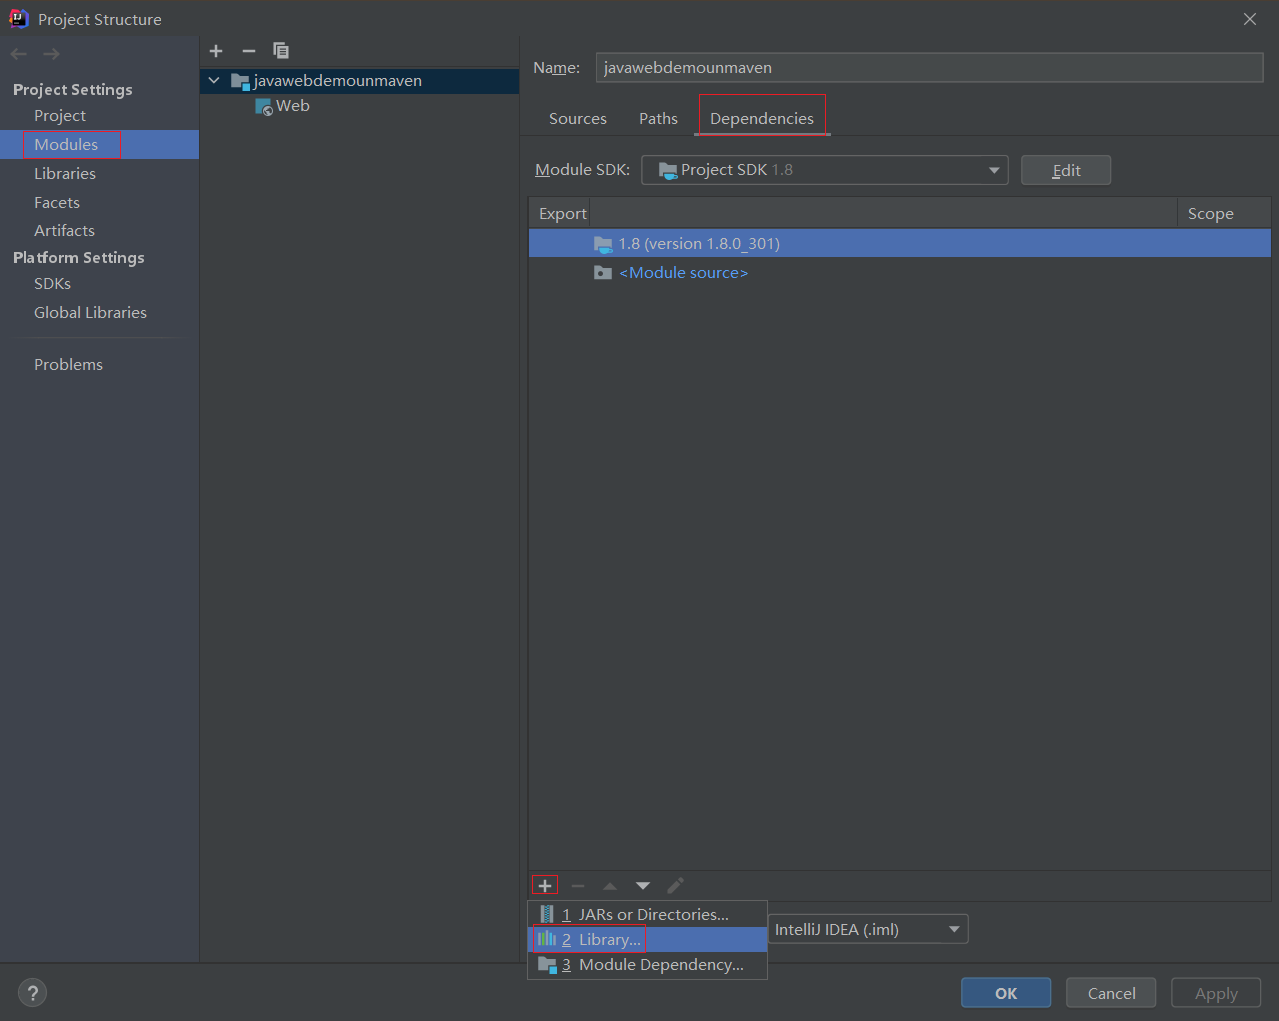This screenshot has width=1279, height=1021.
Task: Choose JARs or Directories... menu entry
Action: point(653,915)
